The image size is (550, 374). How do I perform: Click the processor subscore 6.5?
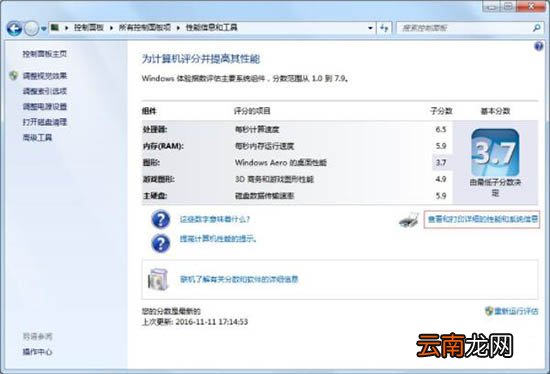click(x=441, y=129)
